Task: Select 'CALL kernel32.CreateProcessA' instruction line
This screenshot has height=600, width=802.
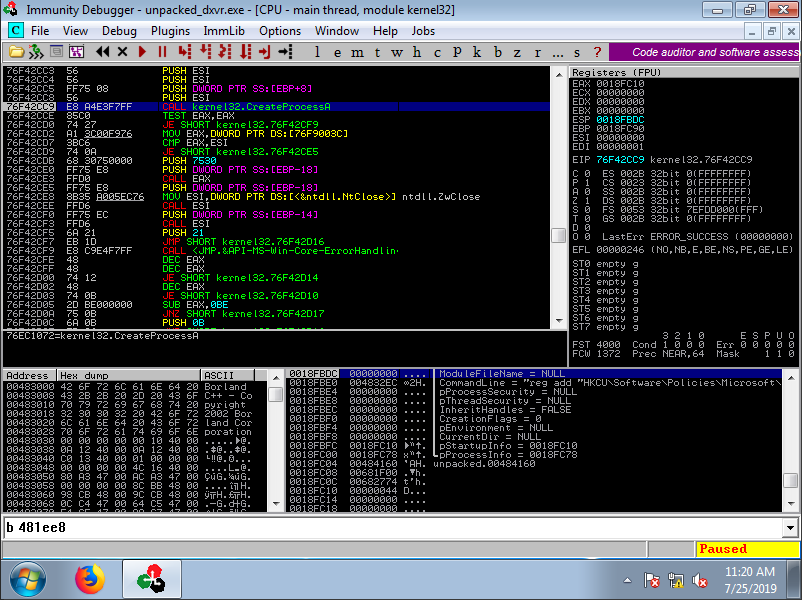Action: pyautogui.click(x=276, y=107)
